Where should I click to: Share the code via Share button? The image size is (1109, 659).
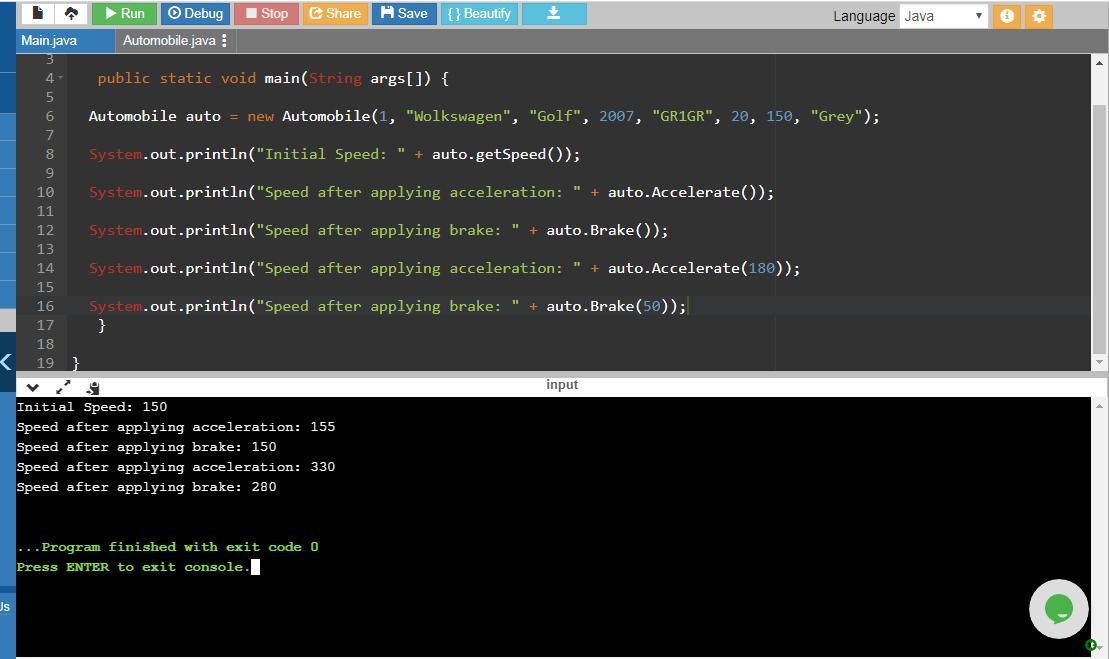click(x=335, y=14)
